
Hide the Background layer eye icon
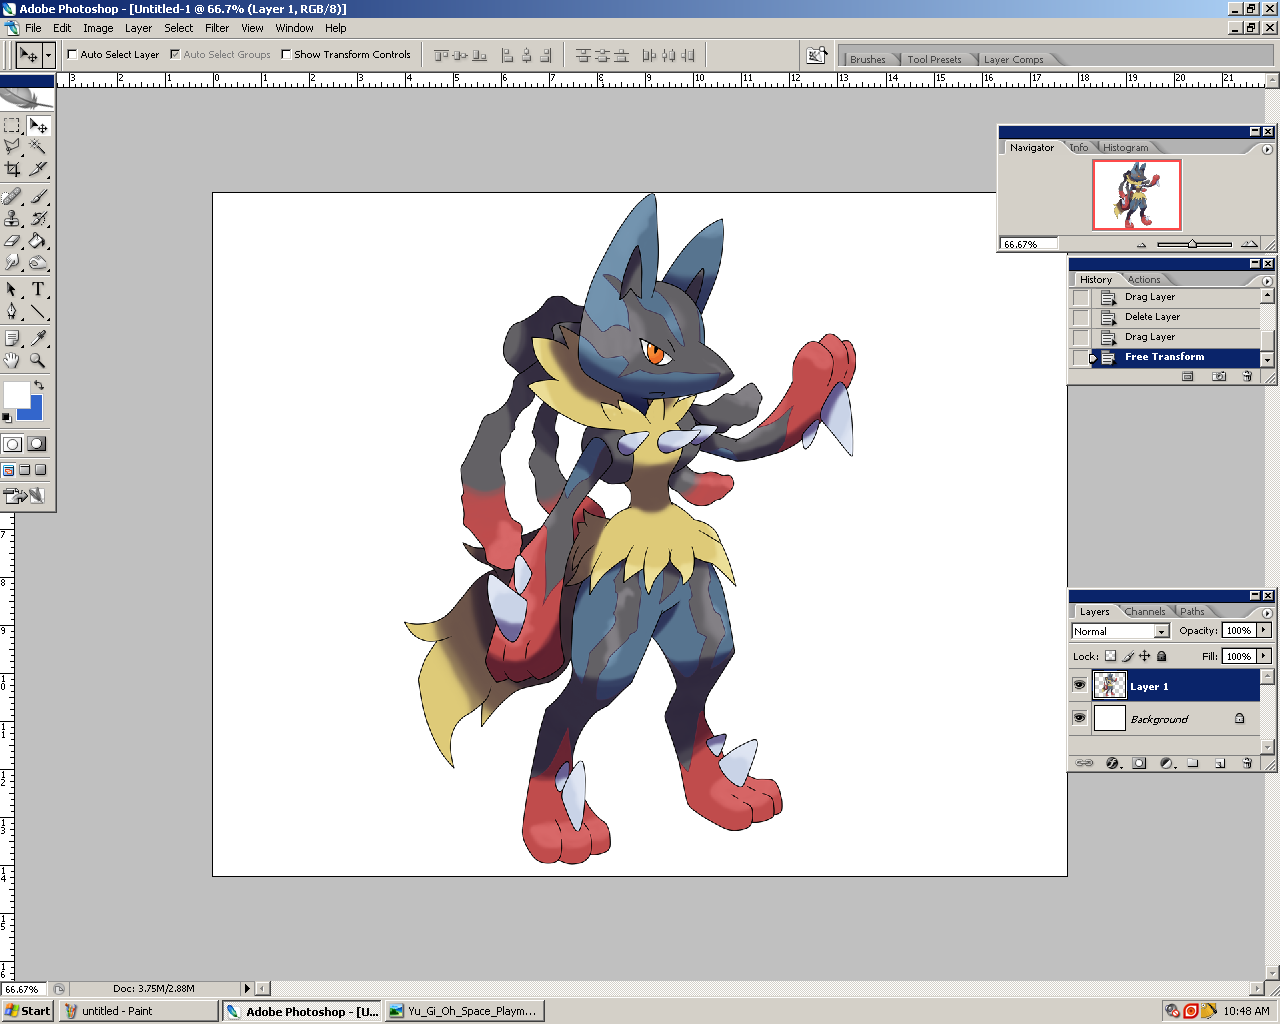pos(1079,718)
